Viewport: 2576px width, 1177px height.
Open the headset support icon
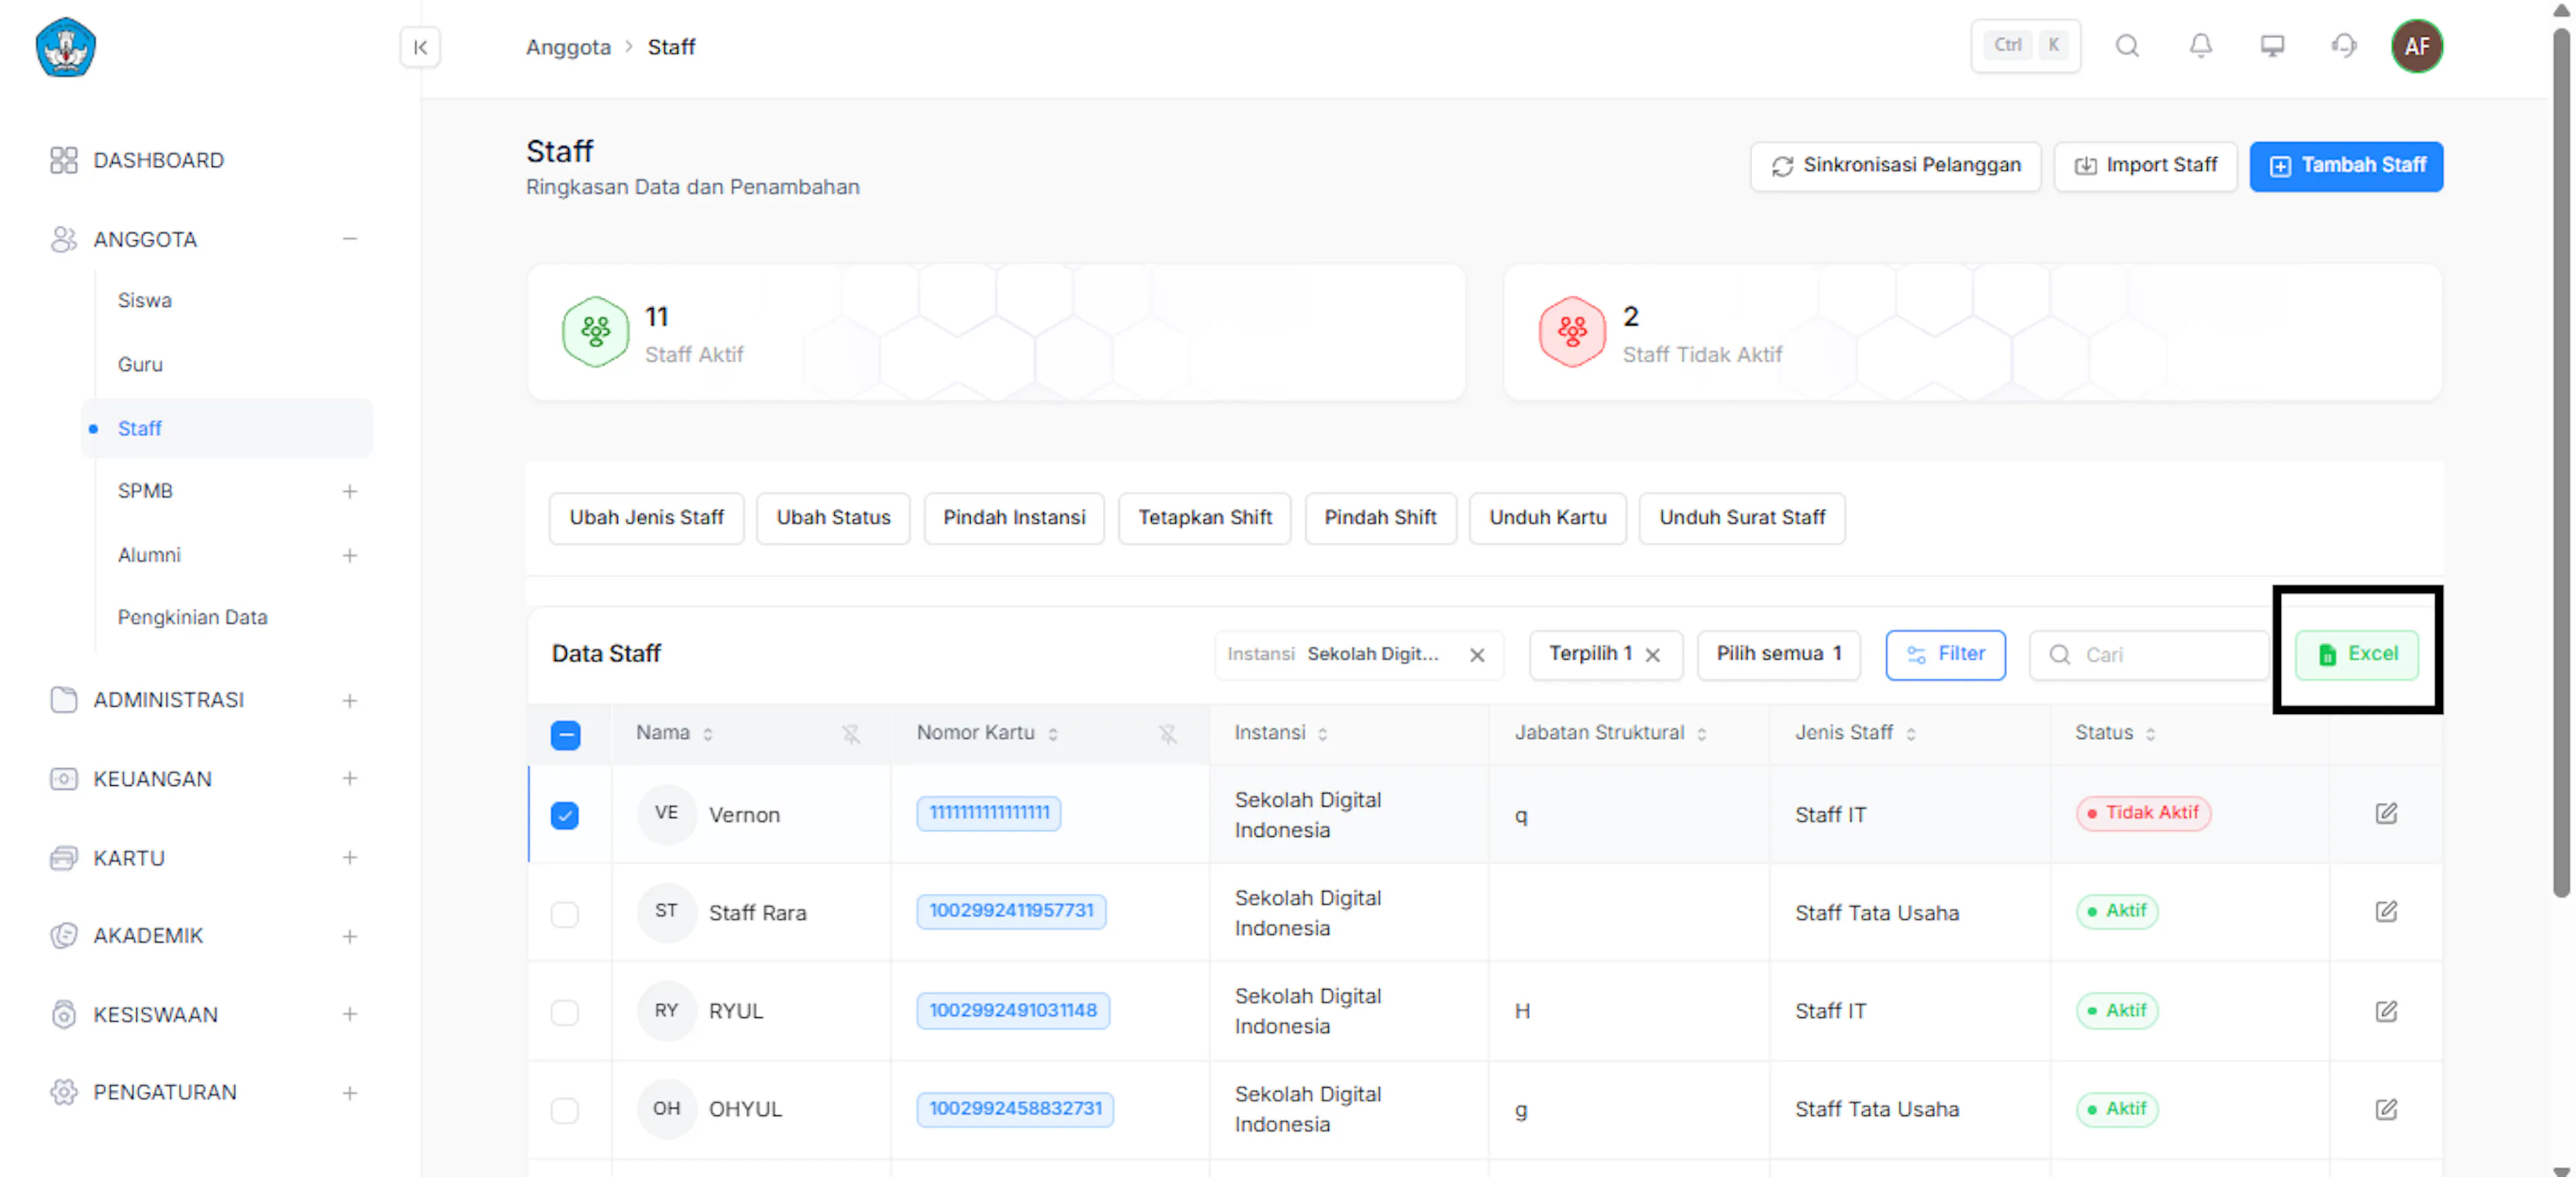(2344, 46)
